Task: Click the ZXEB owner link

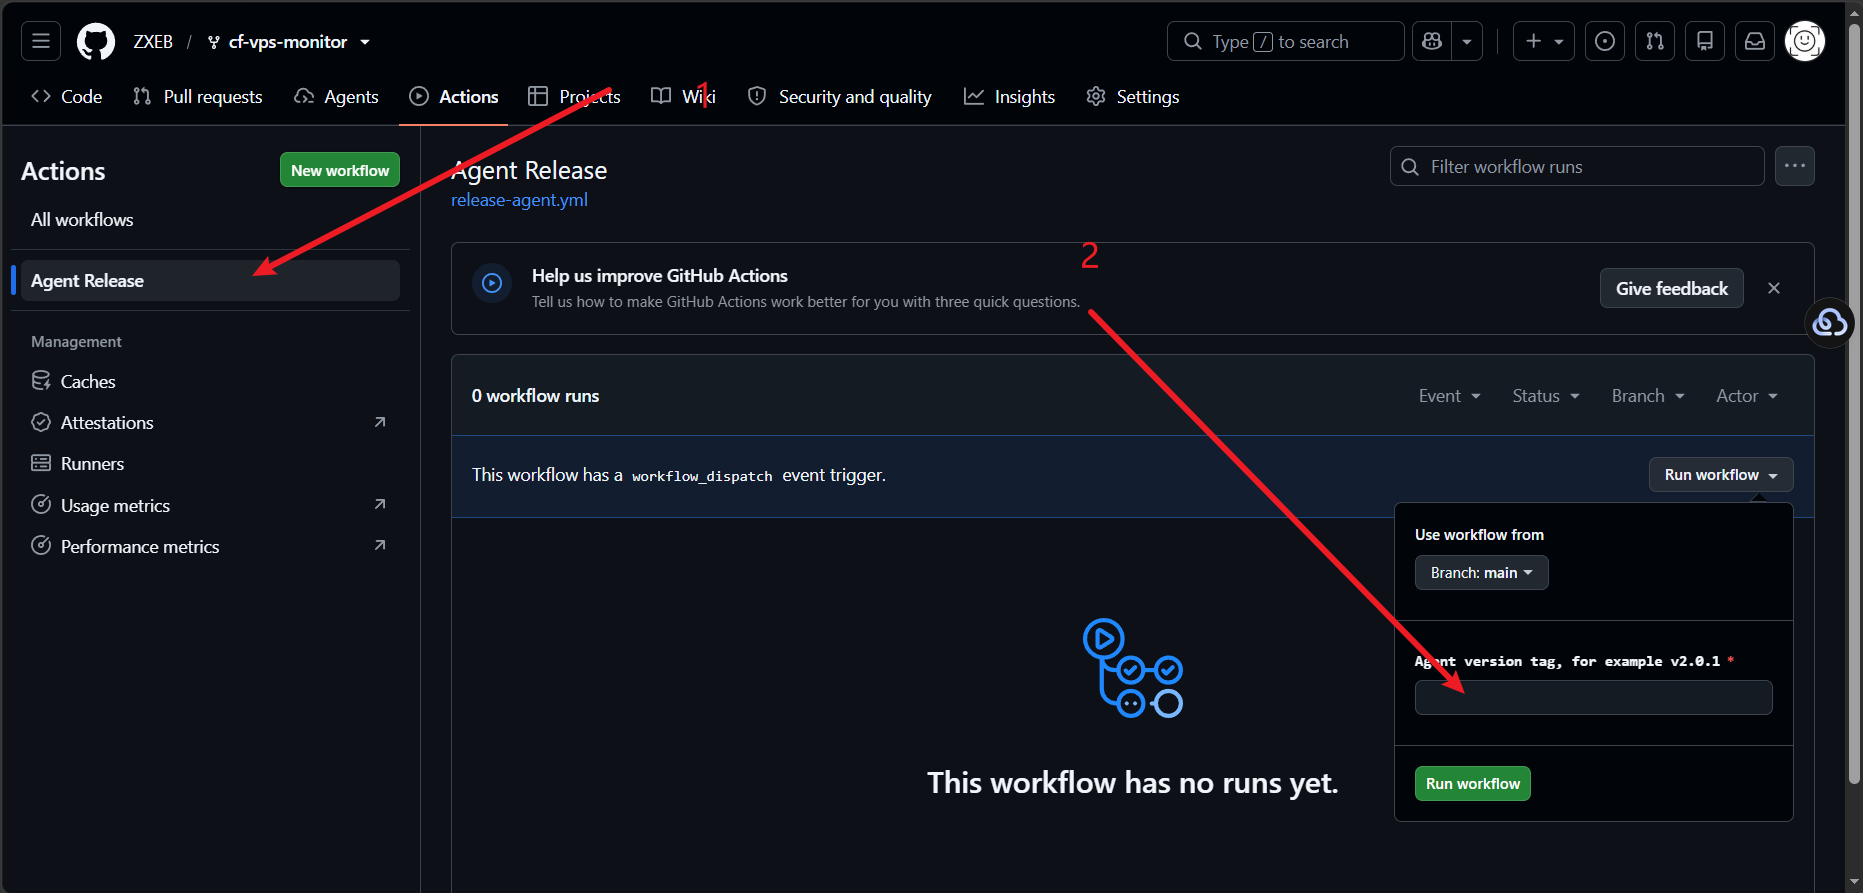Action: 153,42
